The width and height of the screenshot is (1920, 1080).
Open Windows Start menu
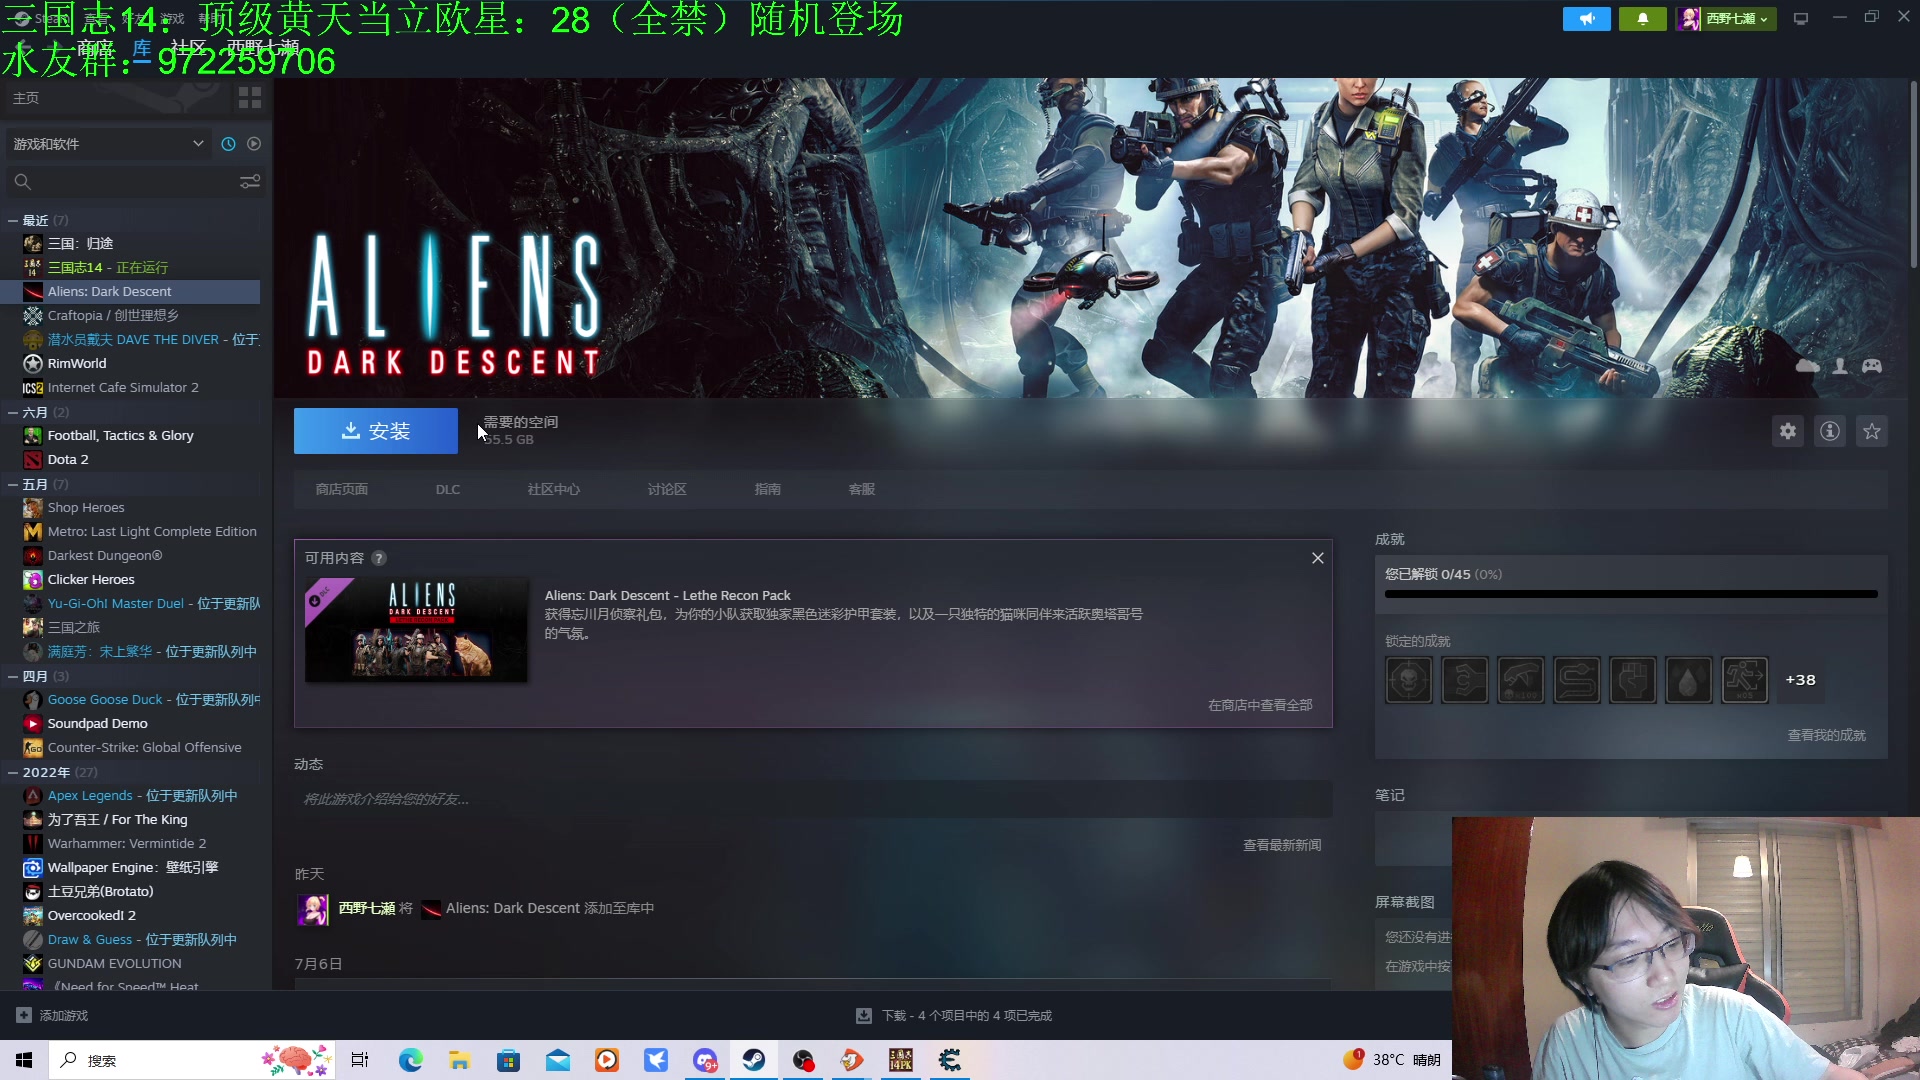24,1060
